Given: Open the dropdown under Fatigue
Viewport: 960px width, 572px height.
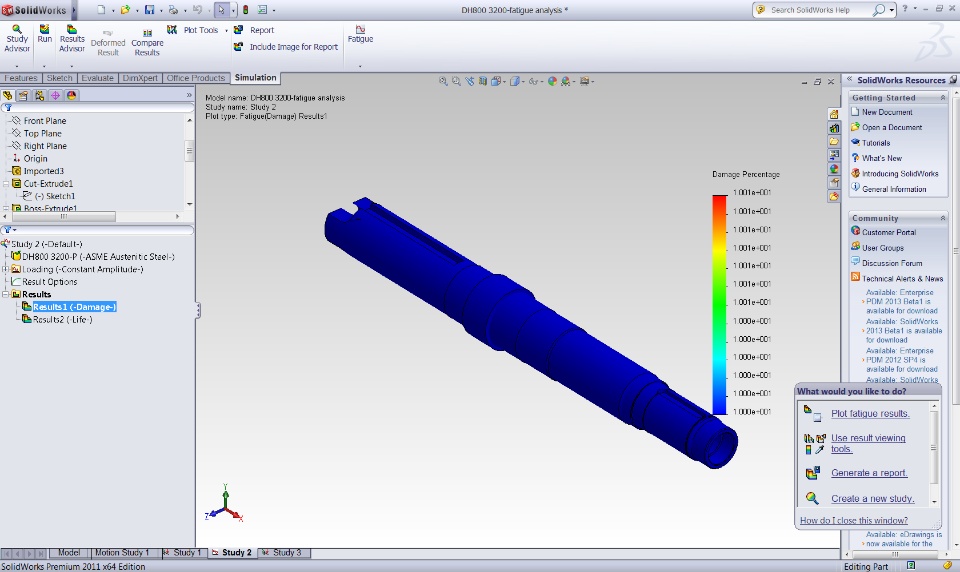Looking at the screenshot, I should (360, 66).
